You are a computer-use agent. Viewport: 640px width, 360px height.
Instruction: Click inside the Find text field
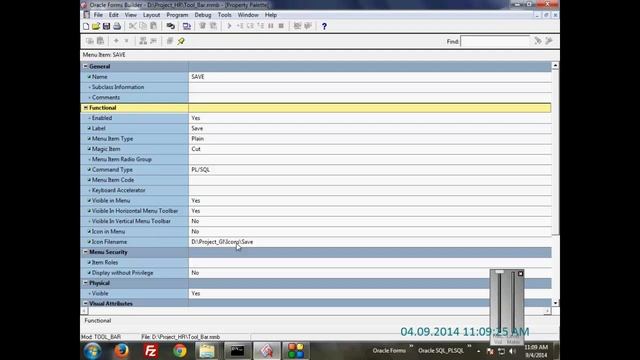point(495,41)
